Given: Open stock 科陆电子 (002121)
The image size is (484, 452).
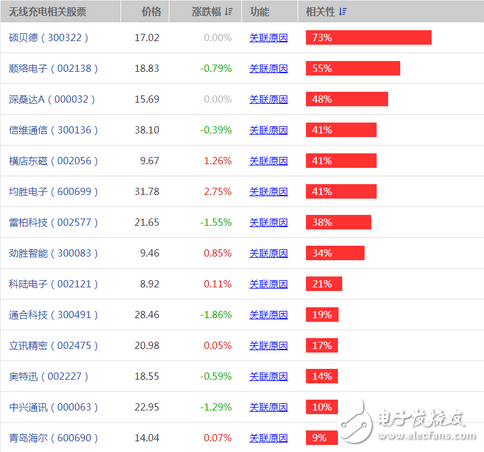Looking at the screenshot, I should (53, 284).
